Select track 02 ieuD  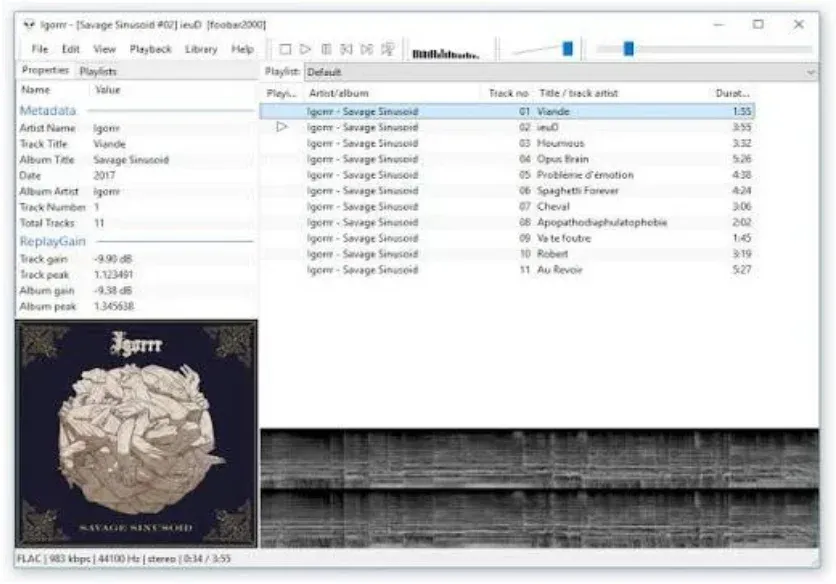click(507, 127)
